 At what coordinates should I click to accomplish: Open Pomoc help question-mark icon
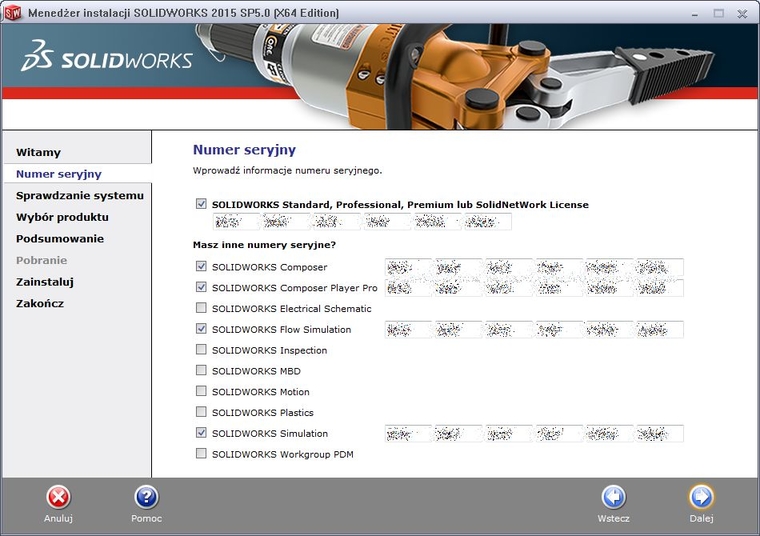click(x=146, y=497)
